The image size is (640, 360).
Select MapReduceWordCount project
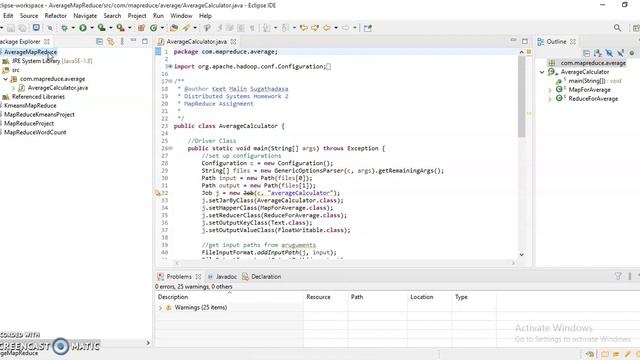coord(35,132)
